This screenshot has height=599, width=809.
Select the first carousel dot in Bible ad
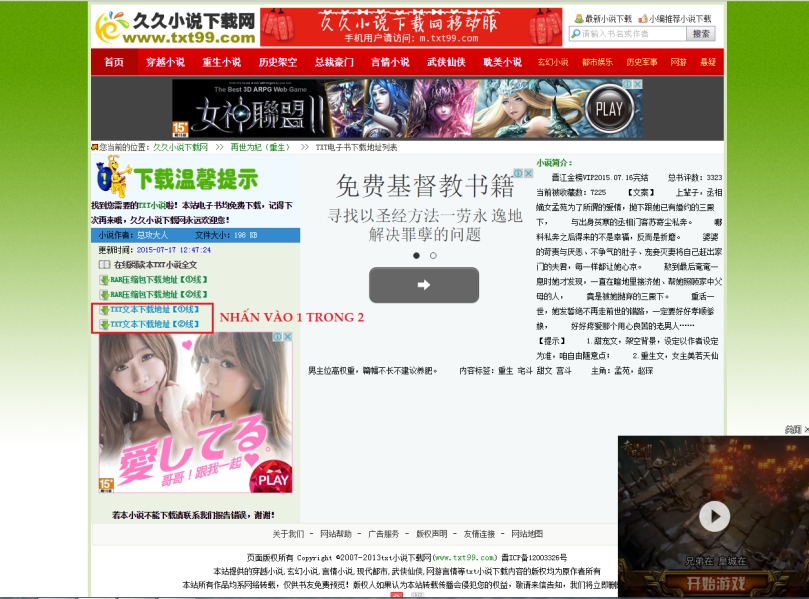(416, 255)
